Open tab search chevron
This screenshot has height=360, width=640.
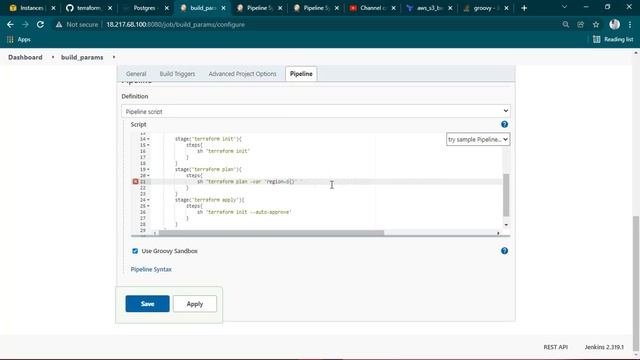(x=564, y=7)
